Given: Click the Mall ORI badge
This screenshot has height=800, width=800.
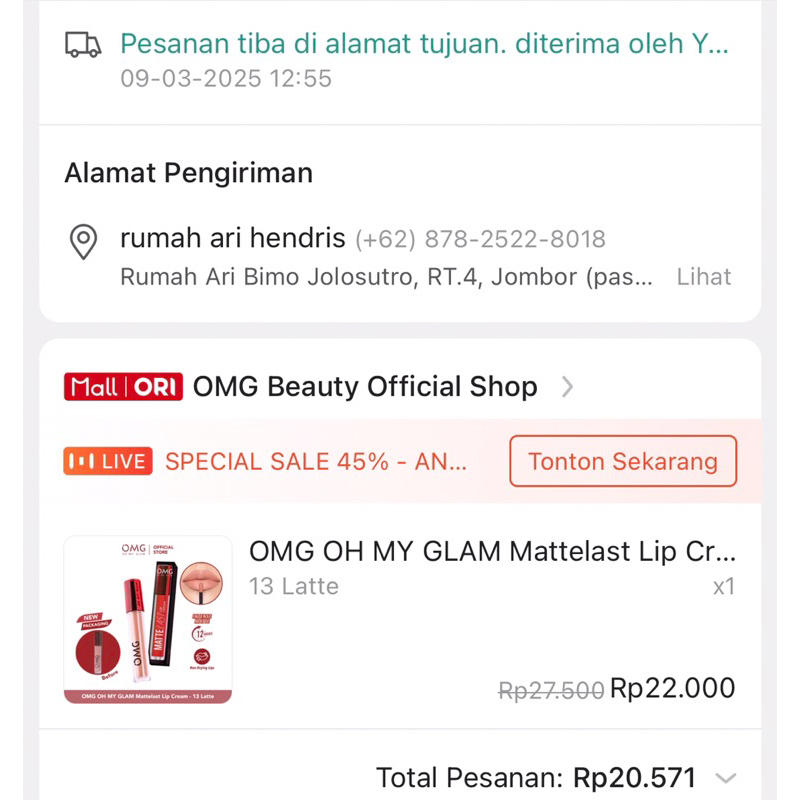Looking at the screenshot, I should pos(123,387).
